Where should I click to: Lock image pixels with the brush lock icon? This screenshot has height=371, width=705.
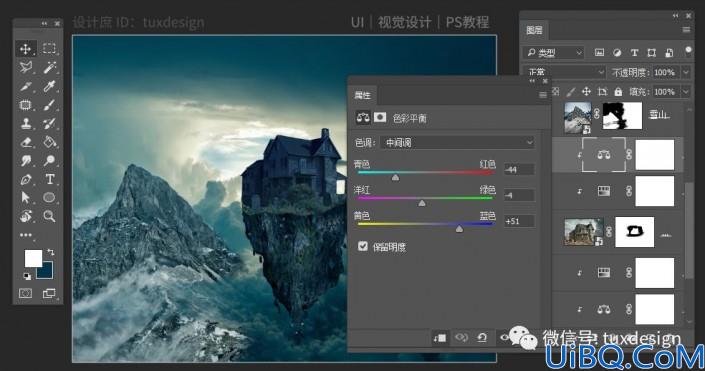[570, 92]
